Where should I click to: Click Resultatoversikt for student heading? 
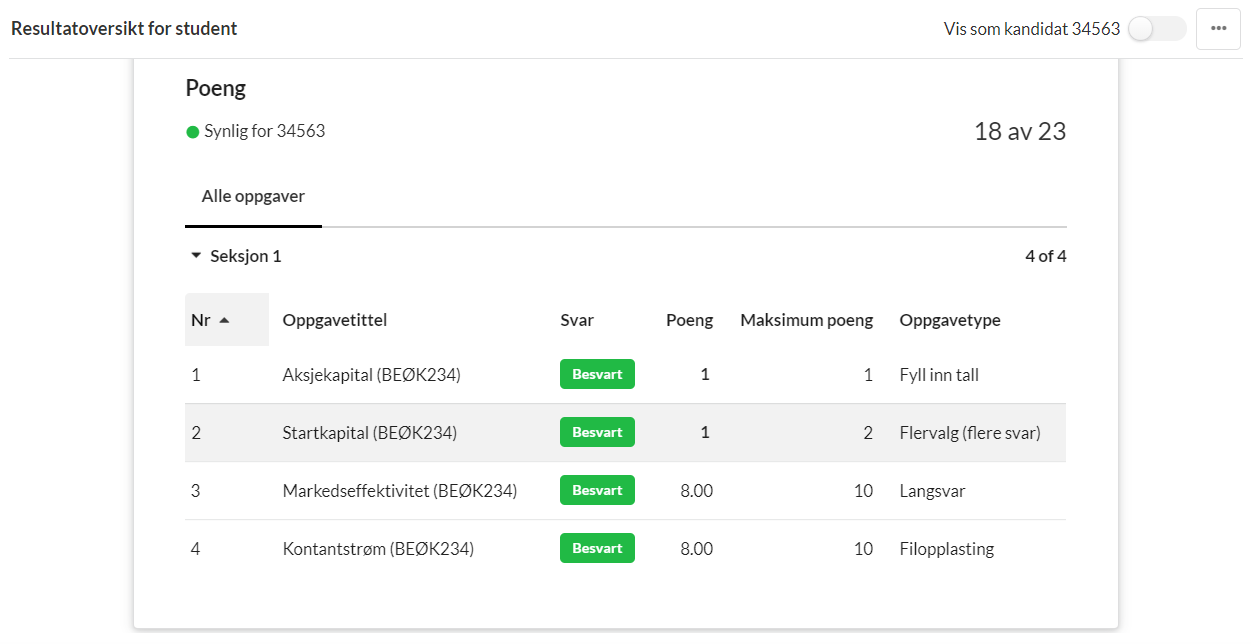(124, 28)
